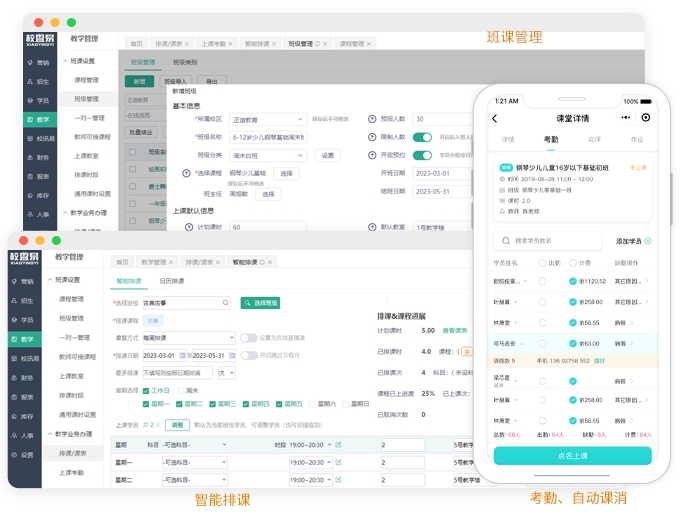Screen dimensions: 689x518
Task: Switch to the 日历排课 tab
Action: 172,281
